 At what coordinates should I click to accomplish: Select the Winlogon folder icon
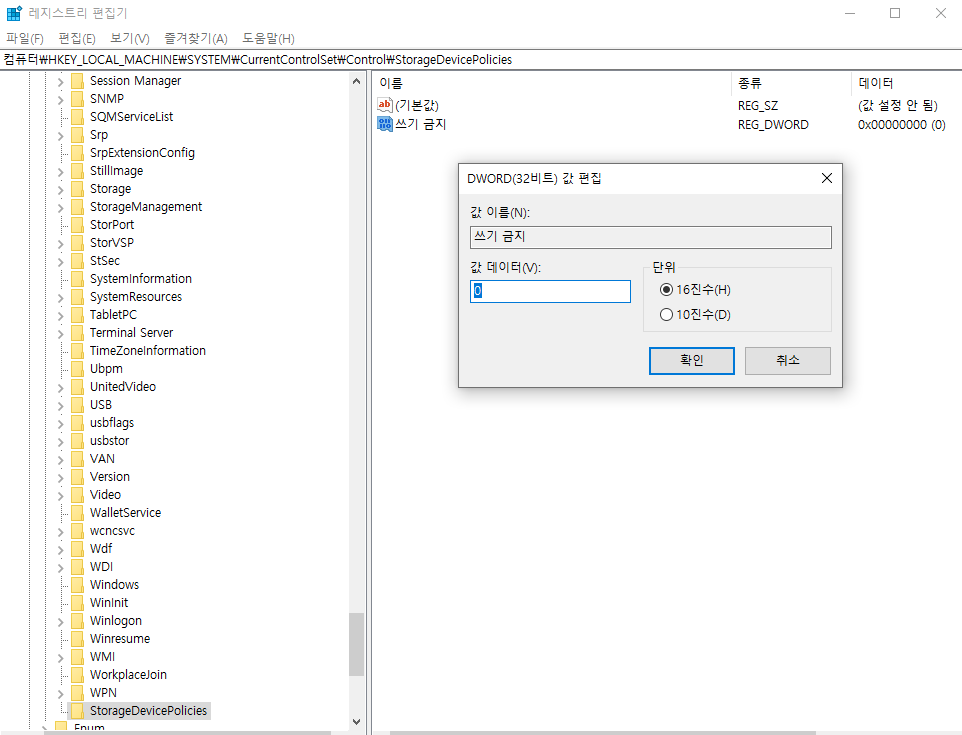[x=77, y=621]
